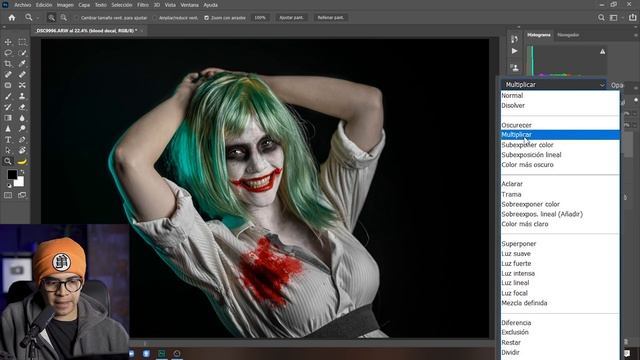Enable 'Cambiar tamaño vent. para ajustar' checkbox
Viewport: 640px width, 360px height.
coord(76,18)
